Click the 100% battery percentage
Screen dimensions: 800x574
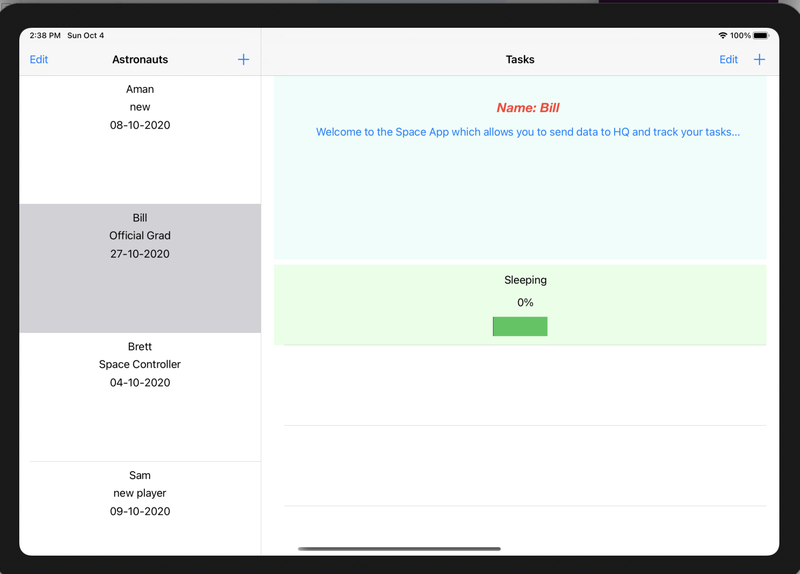[740, 35]
